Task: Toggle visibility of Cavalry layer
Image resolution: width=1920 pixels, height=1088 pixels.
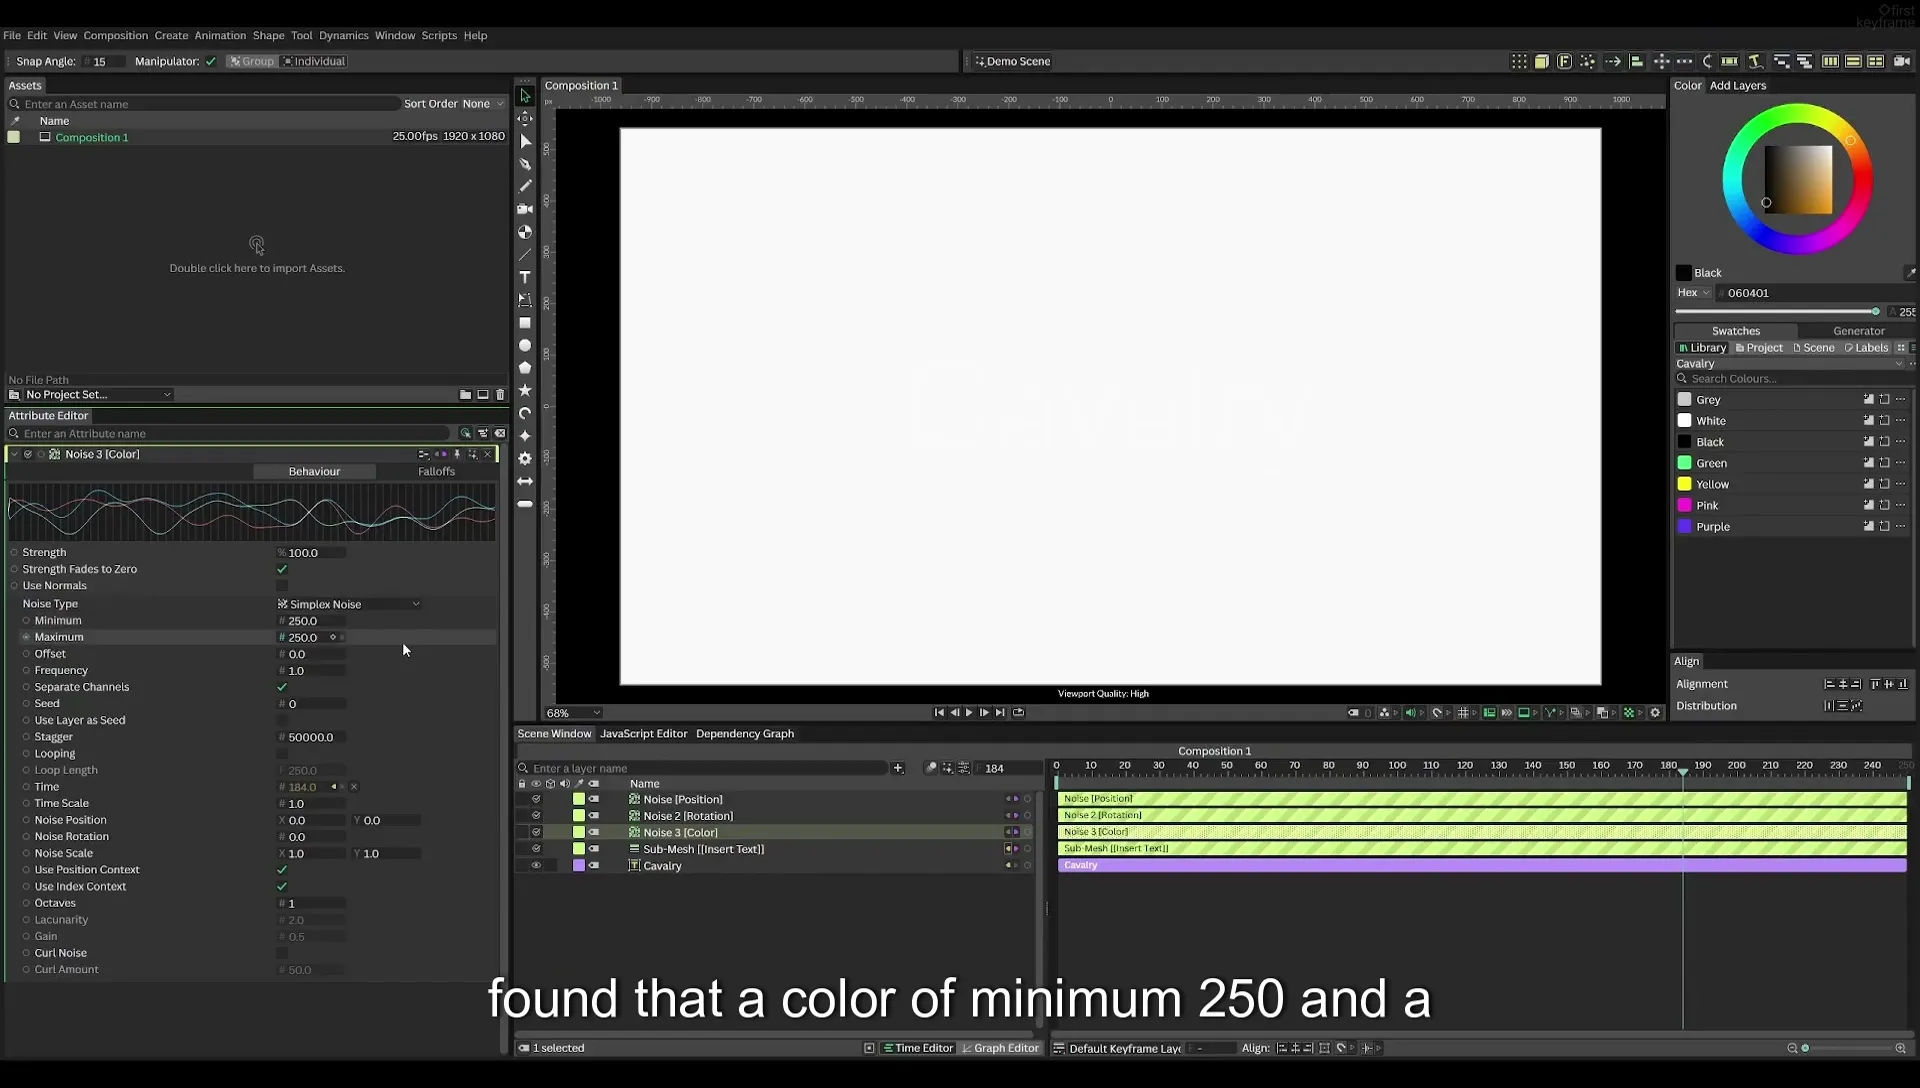Action: [x=536, y=866]
